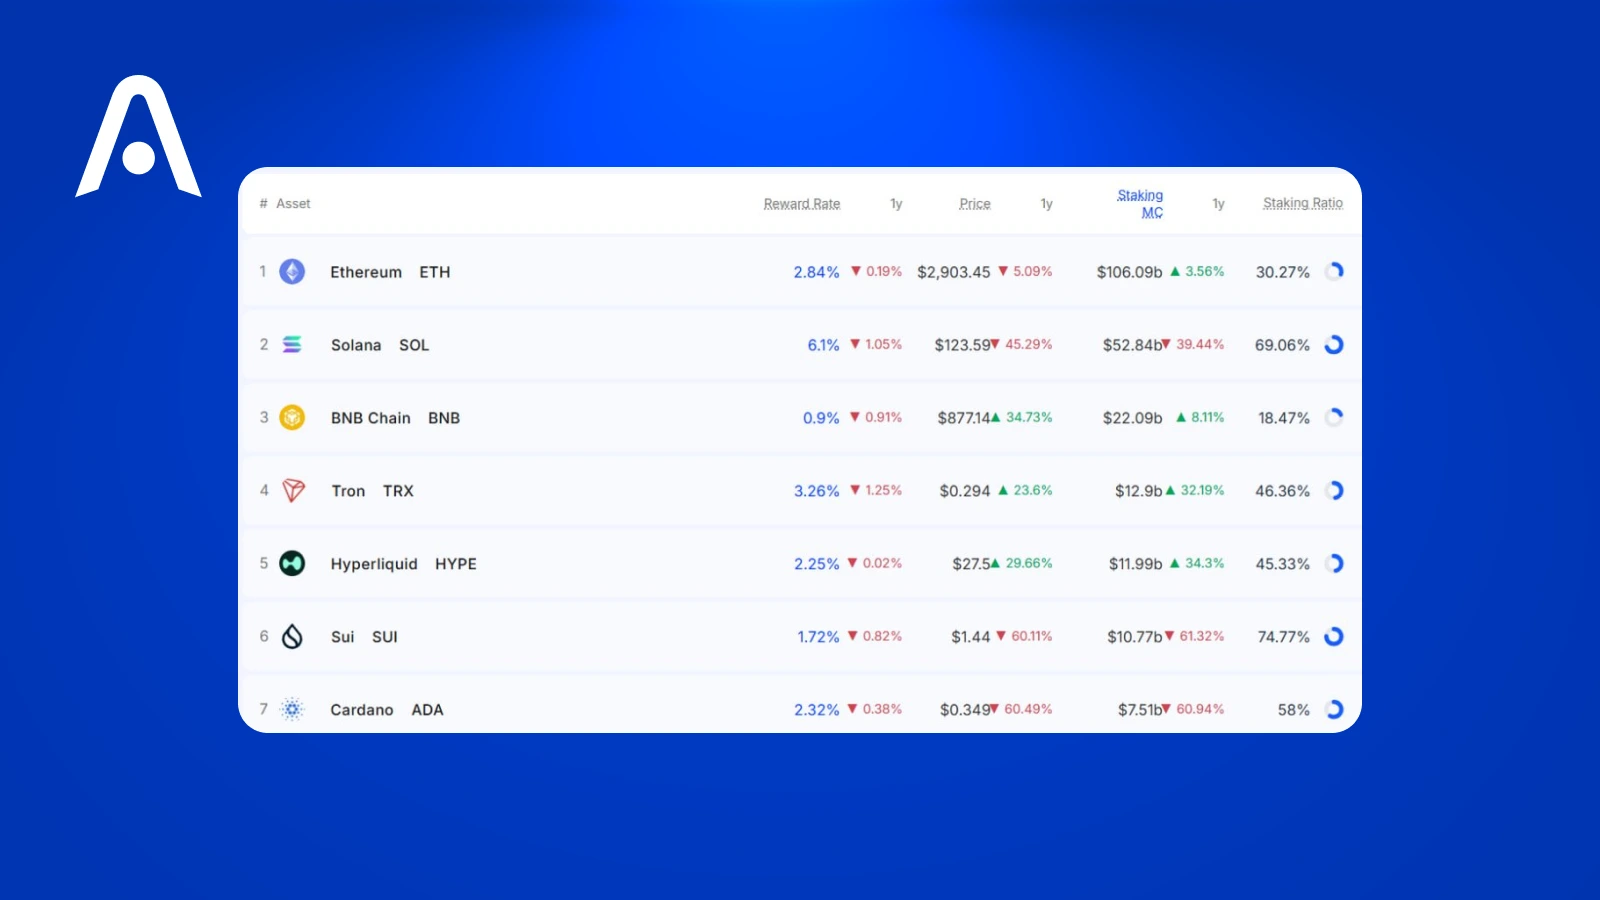The height and width of the screenshot is (900, 1600).
Task: Click the 1y header next to Price
Action: point(1047,203)
